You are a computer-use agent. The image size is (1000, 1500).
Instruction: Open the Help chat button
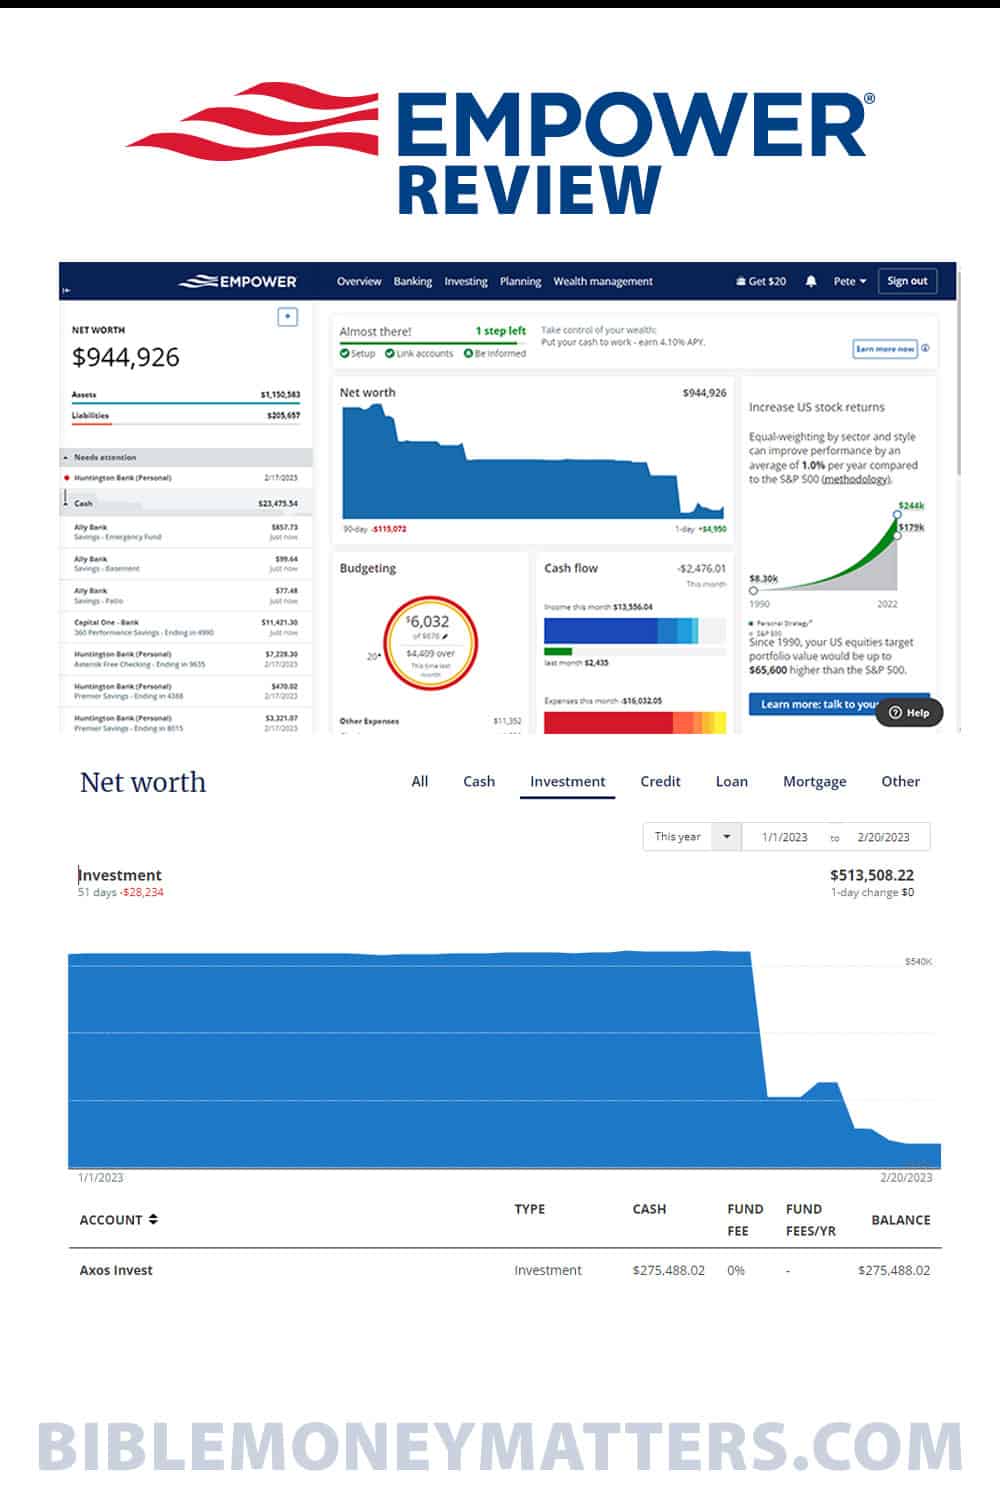pyautogui.click(x=909, y=713)
